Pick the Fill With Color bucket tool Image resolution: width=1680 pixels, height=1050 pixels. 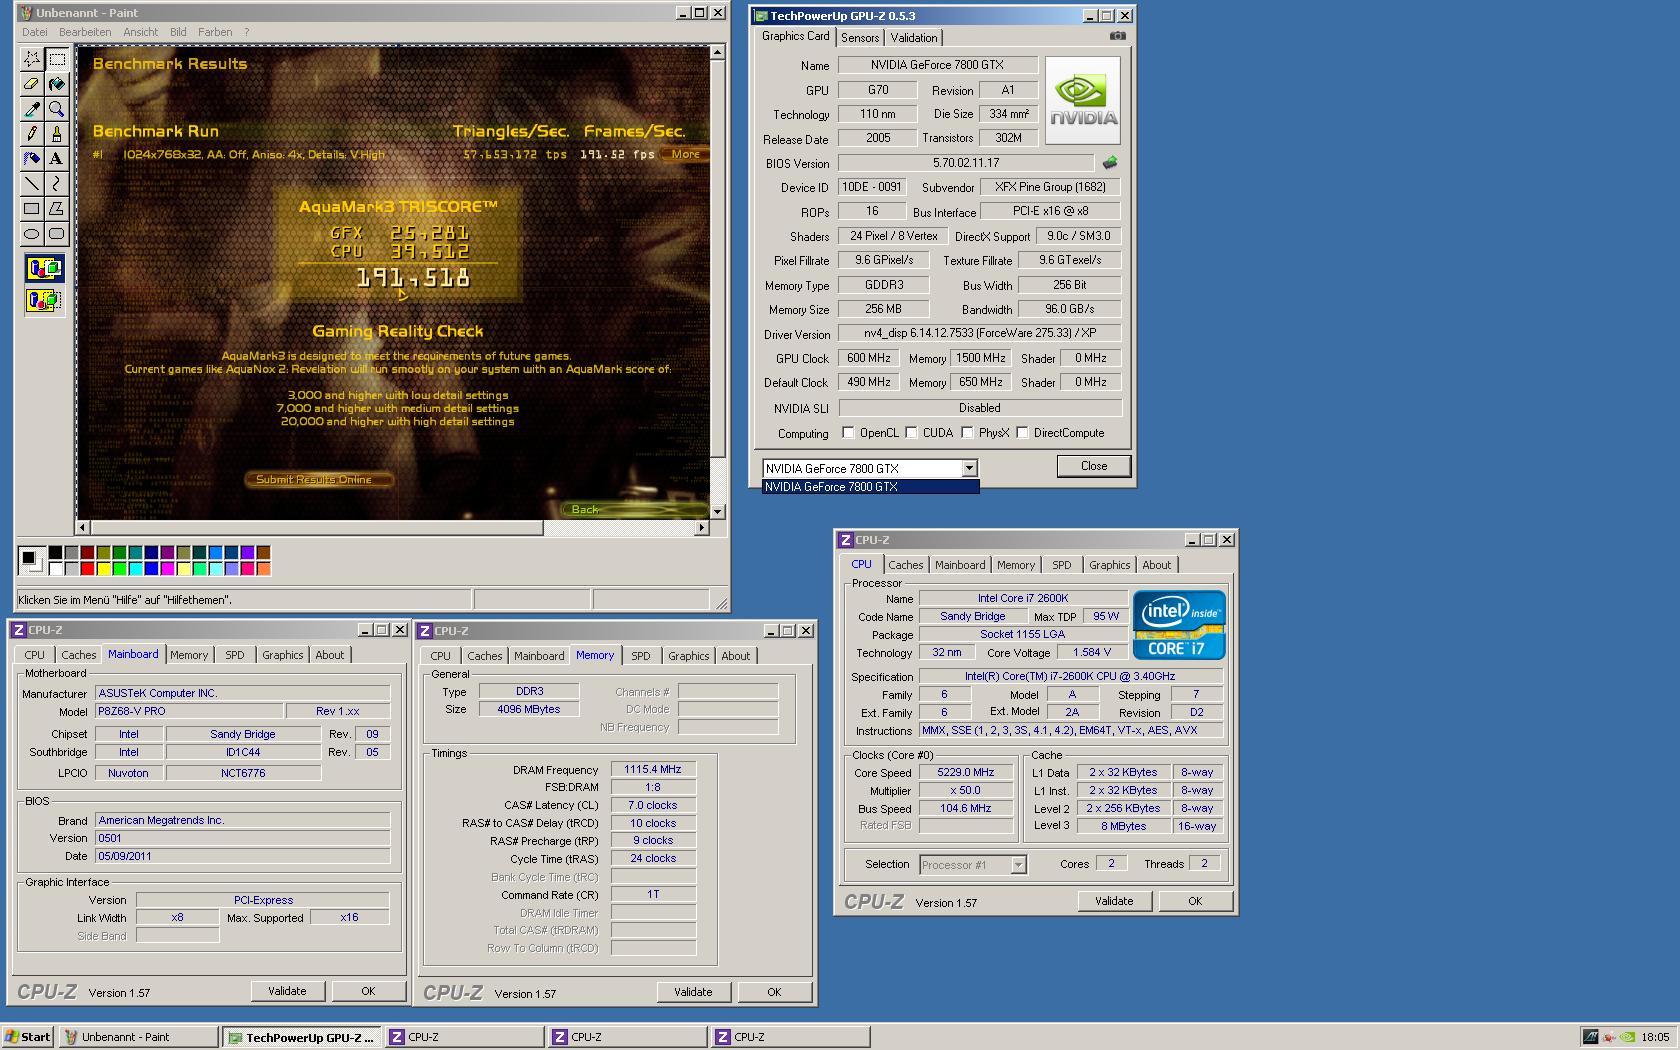57,84
